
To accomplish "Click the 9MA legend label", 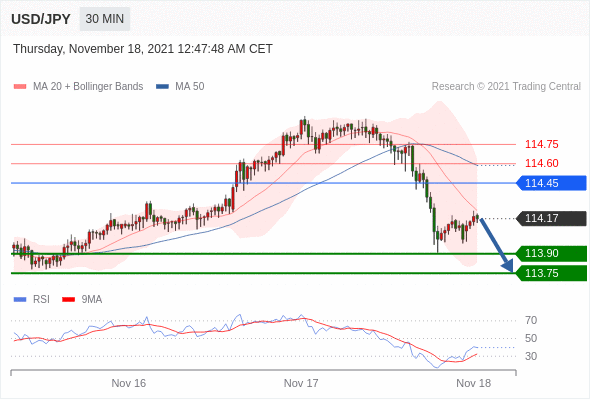I will pos(92,300).
